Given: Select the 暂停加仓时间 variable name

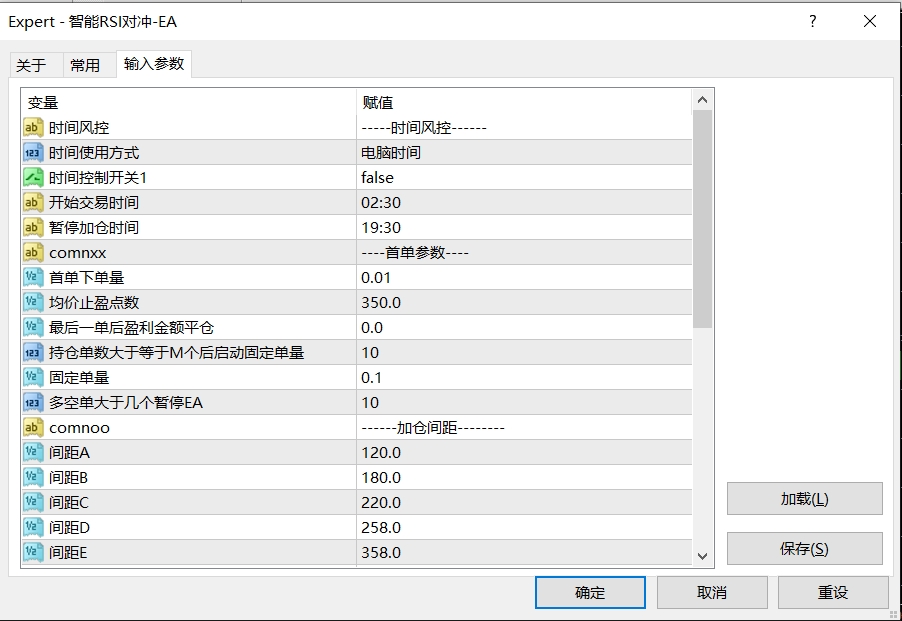Looking at the screenshot, I should [x=94, y=228].
